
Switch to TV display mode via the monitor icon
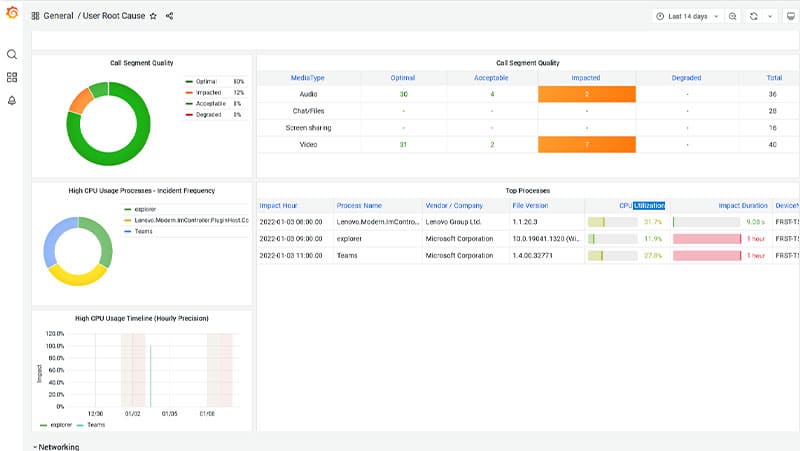[x=791, y=16]
